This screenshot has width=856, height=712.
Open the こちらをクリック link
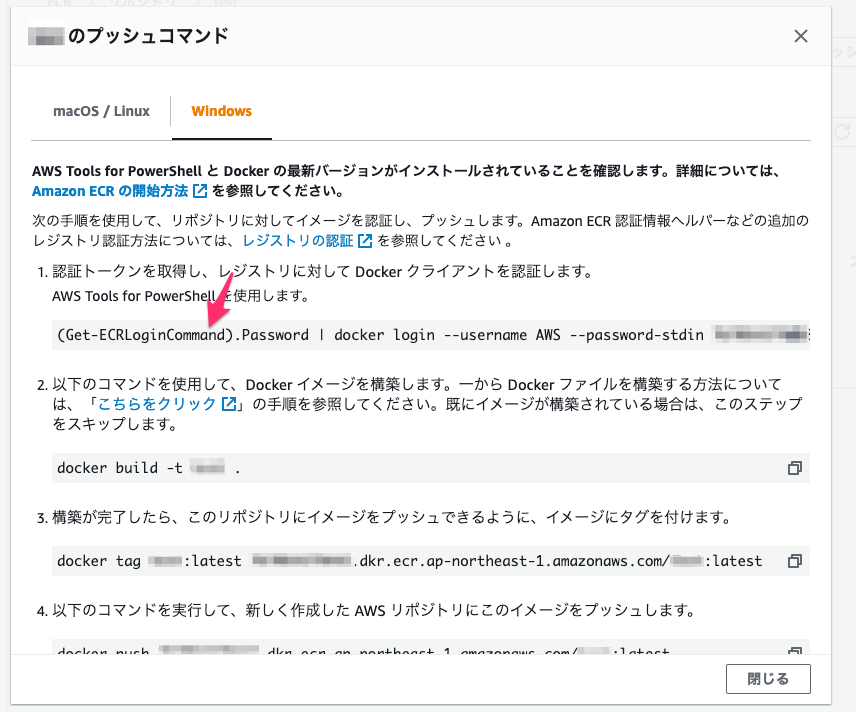(167, 404)
